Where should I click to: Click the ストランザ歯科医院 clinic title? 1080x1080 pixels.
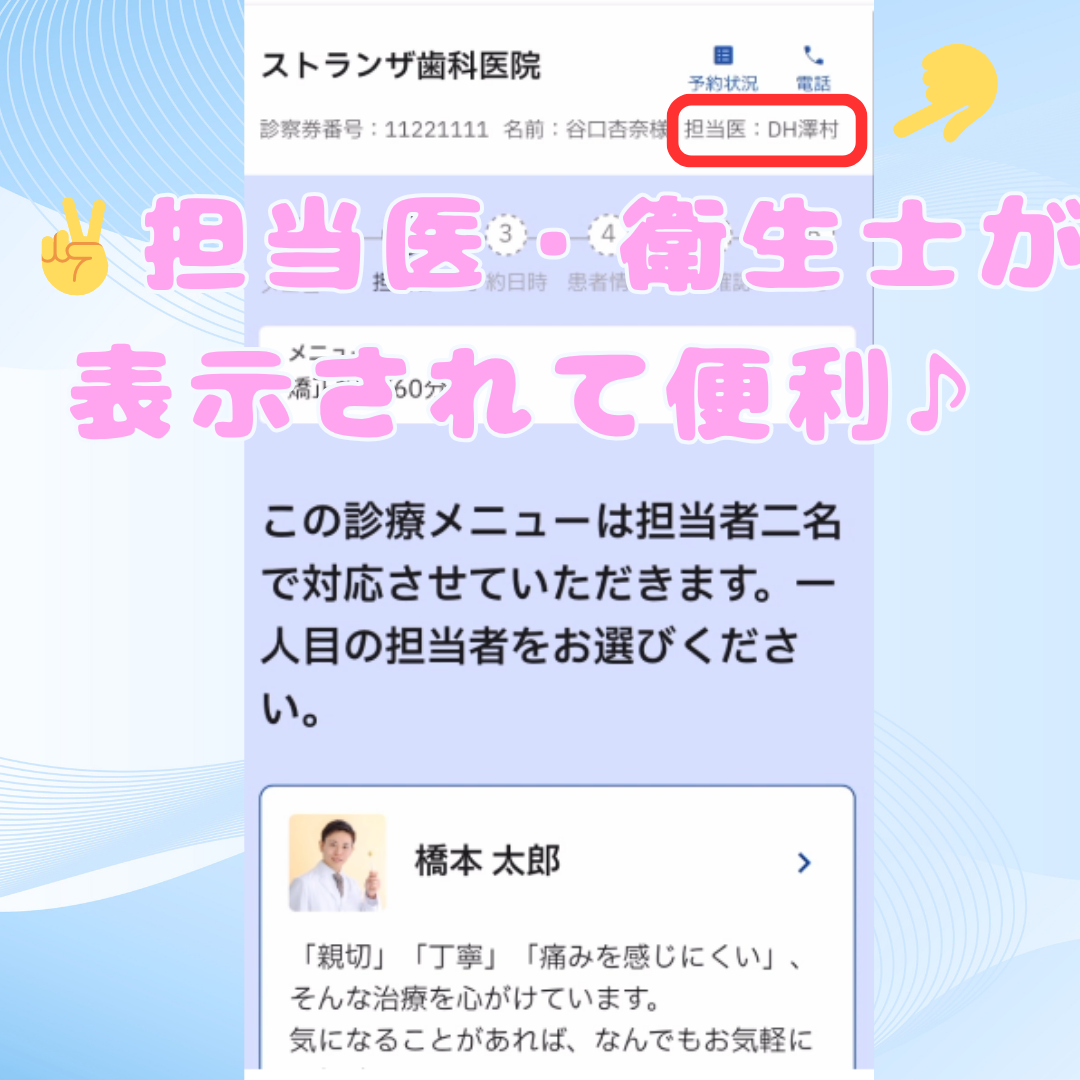(401, 66)
